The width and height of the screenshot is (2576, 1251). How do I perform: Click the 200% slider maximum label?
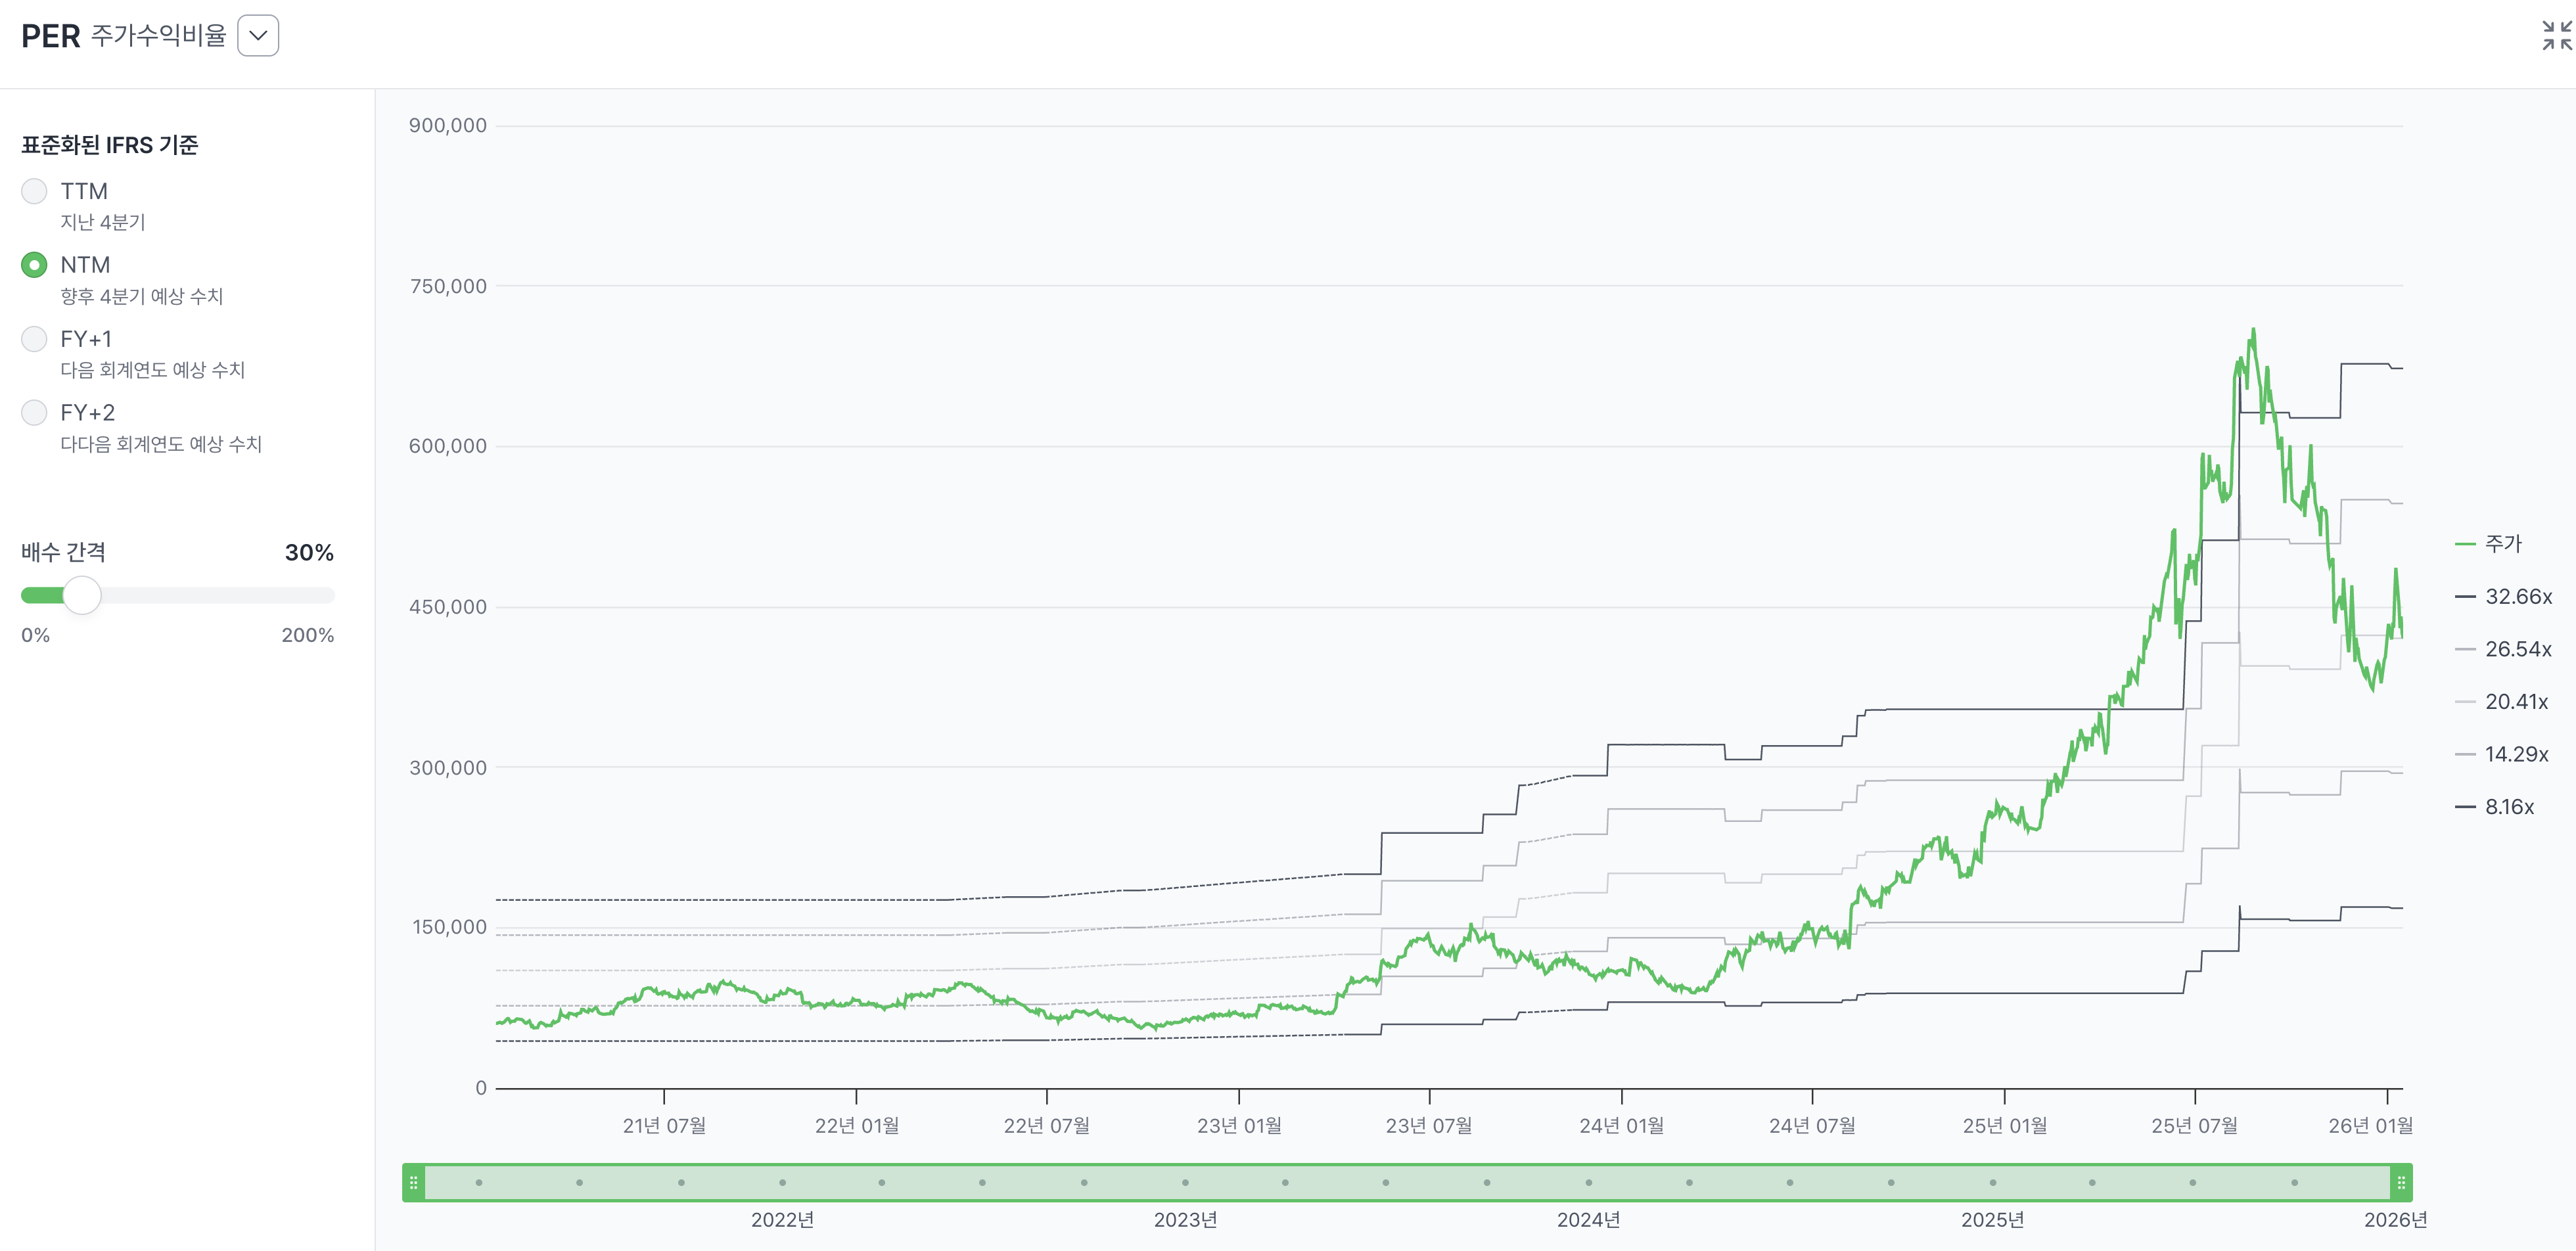coord(307,636)
